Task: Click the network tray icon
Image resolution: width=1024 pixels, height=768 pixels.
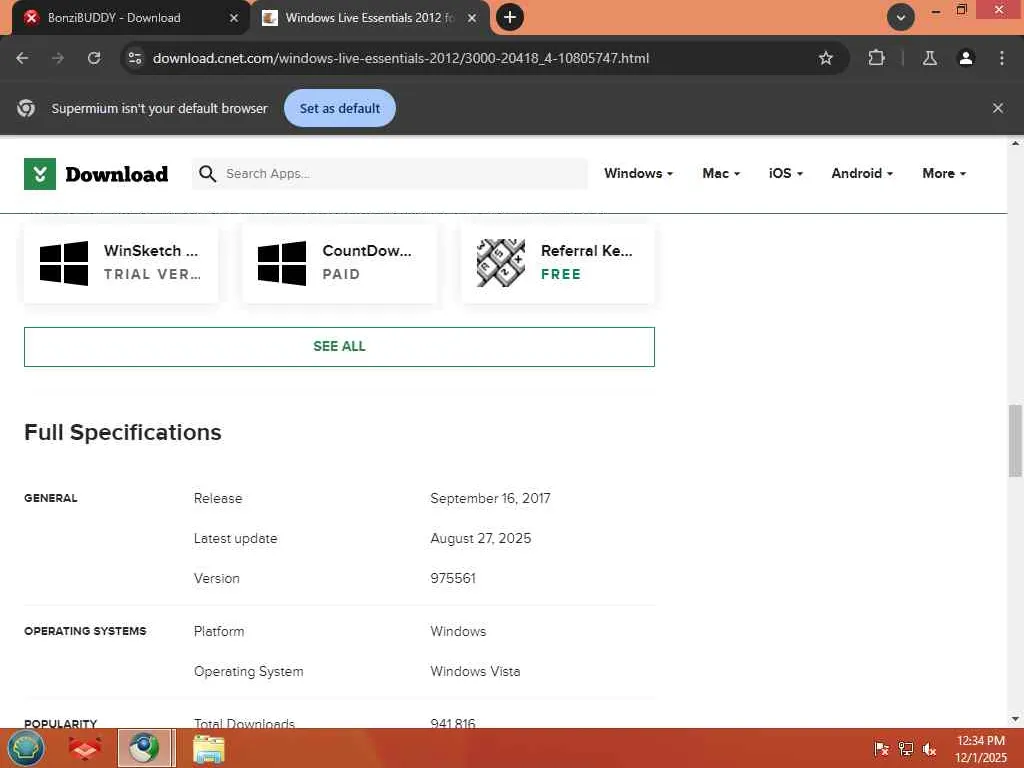Action: [906, 748]
